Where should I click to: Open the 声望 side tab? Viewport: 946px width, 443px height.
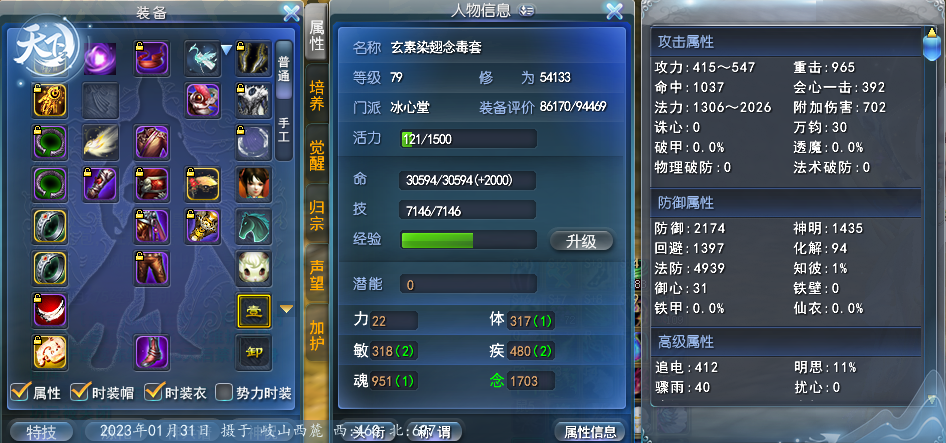[x=317, y=275]
